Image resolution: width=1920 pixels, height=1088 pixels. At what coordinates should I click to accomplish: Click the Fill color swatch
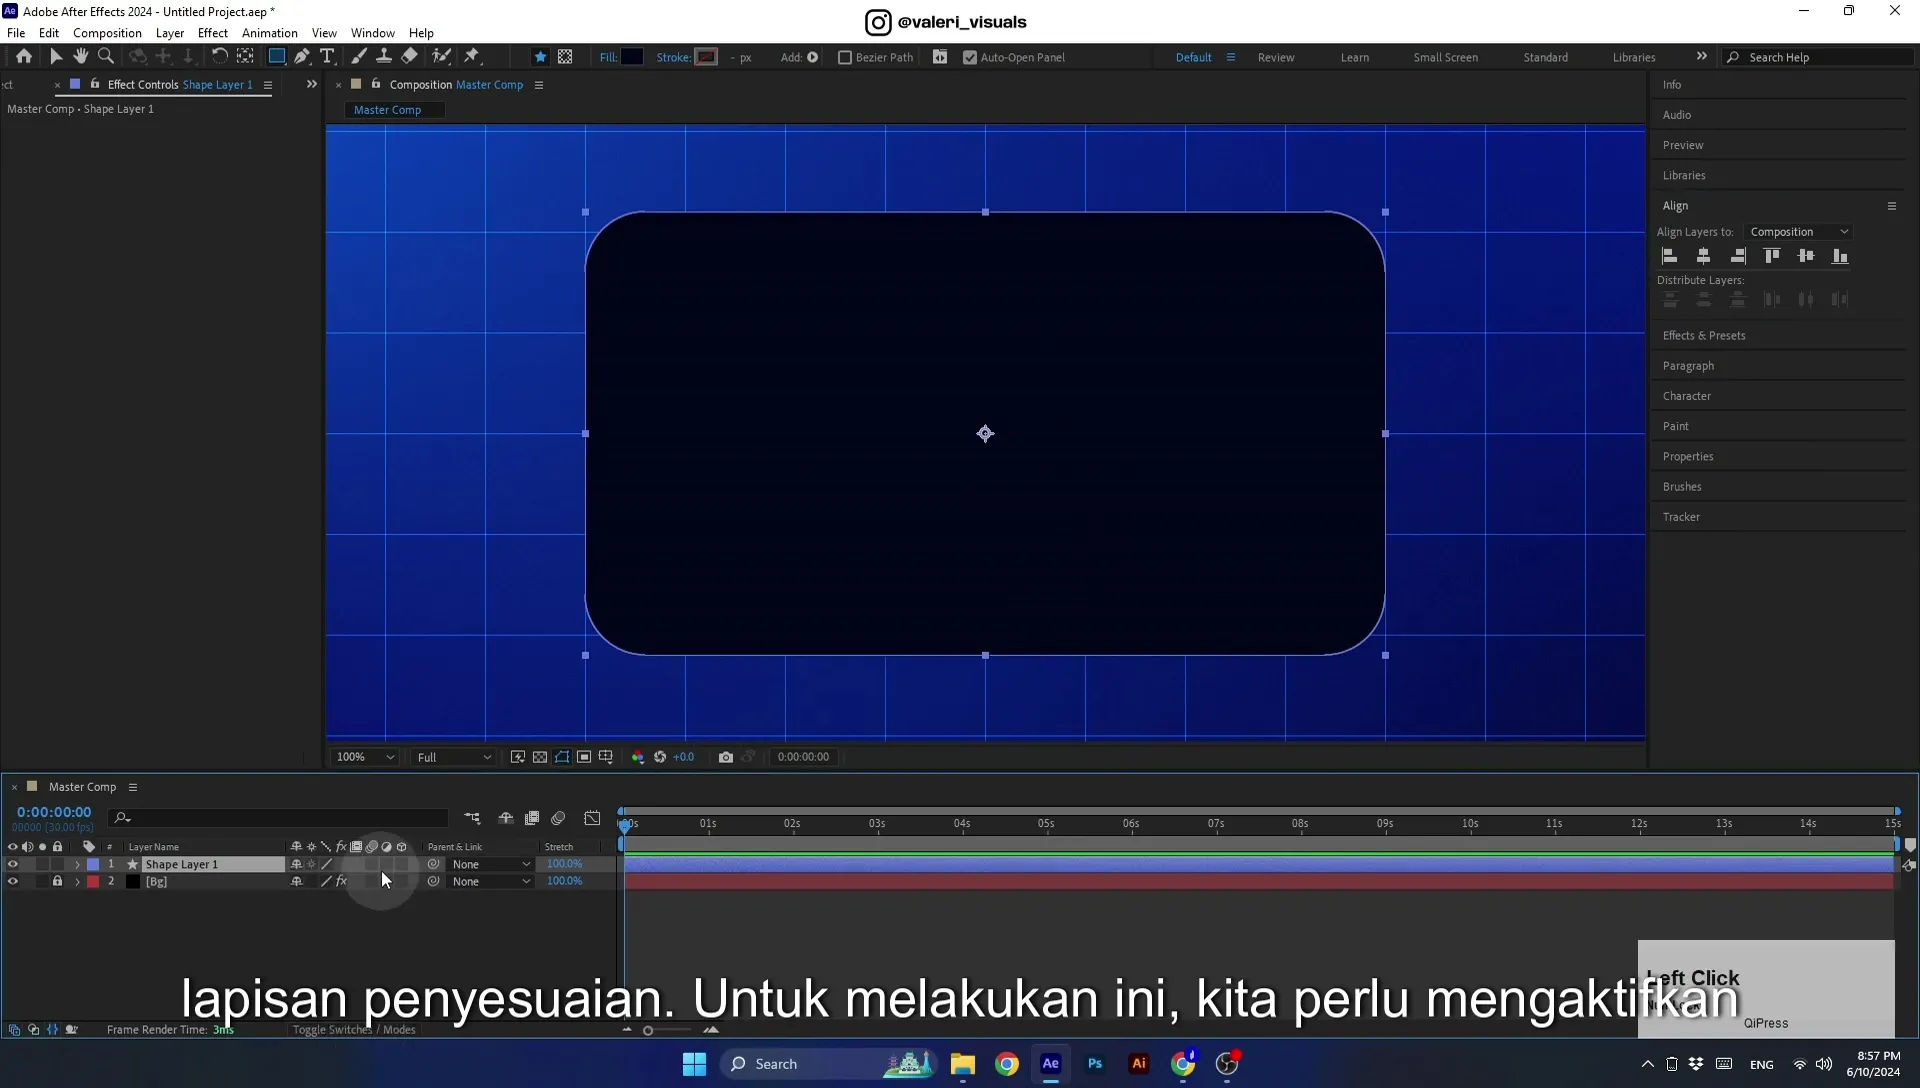[x=632, y=57]
